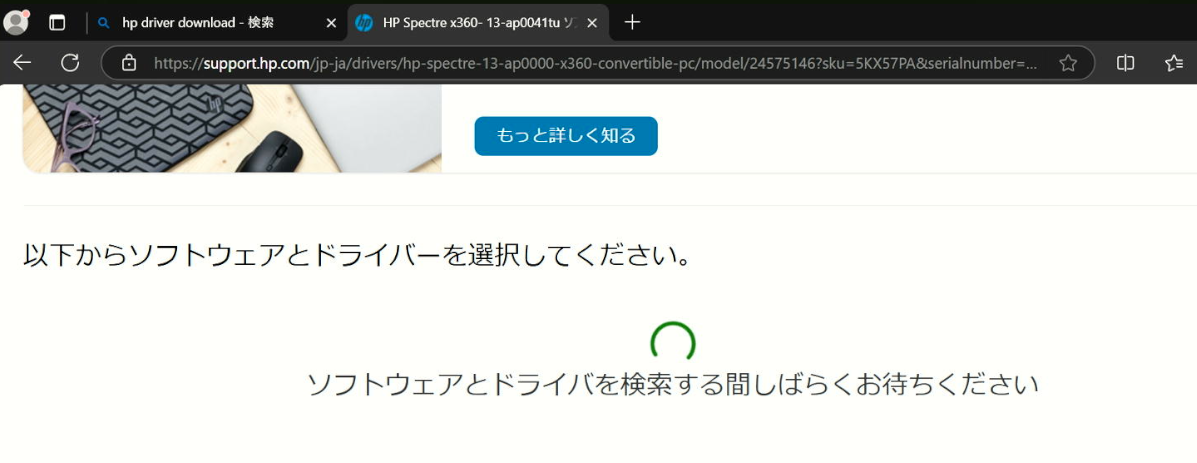Click the ソフトウェアとドライバを検索する間しばらくお待ちください text
The image size is (1197, 463).
tap(673, 384)
